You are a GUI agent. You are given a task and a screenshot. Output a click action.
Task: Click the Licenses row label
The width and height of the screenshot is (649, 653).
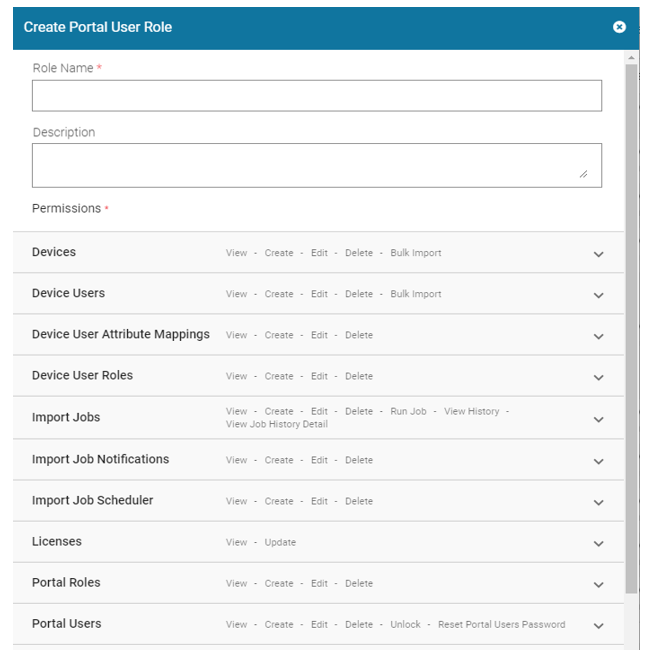(57, 541)
